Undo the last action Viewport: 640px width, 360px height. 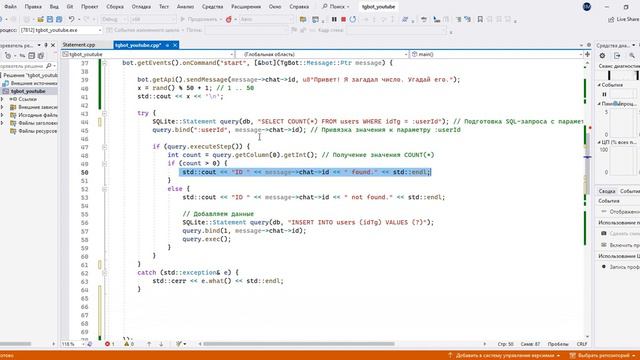coord(71,19)
